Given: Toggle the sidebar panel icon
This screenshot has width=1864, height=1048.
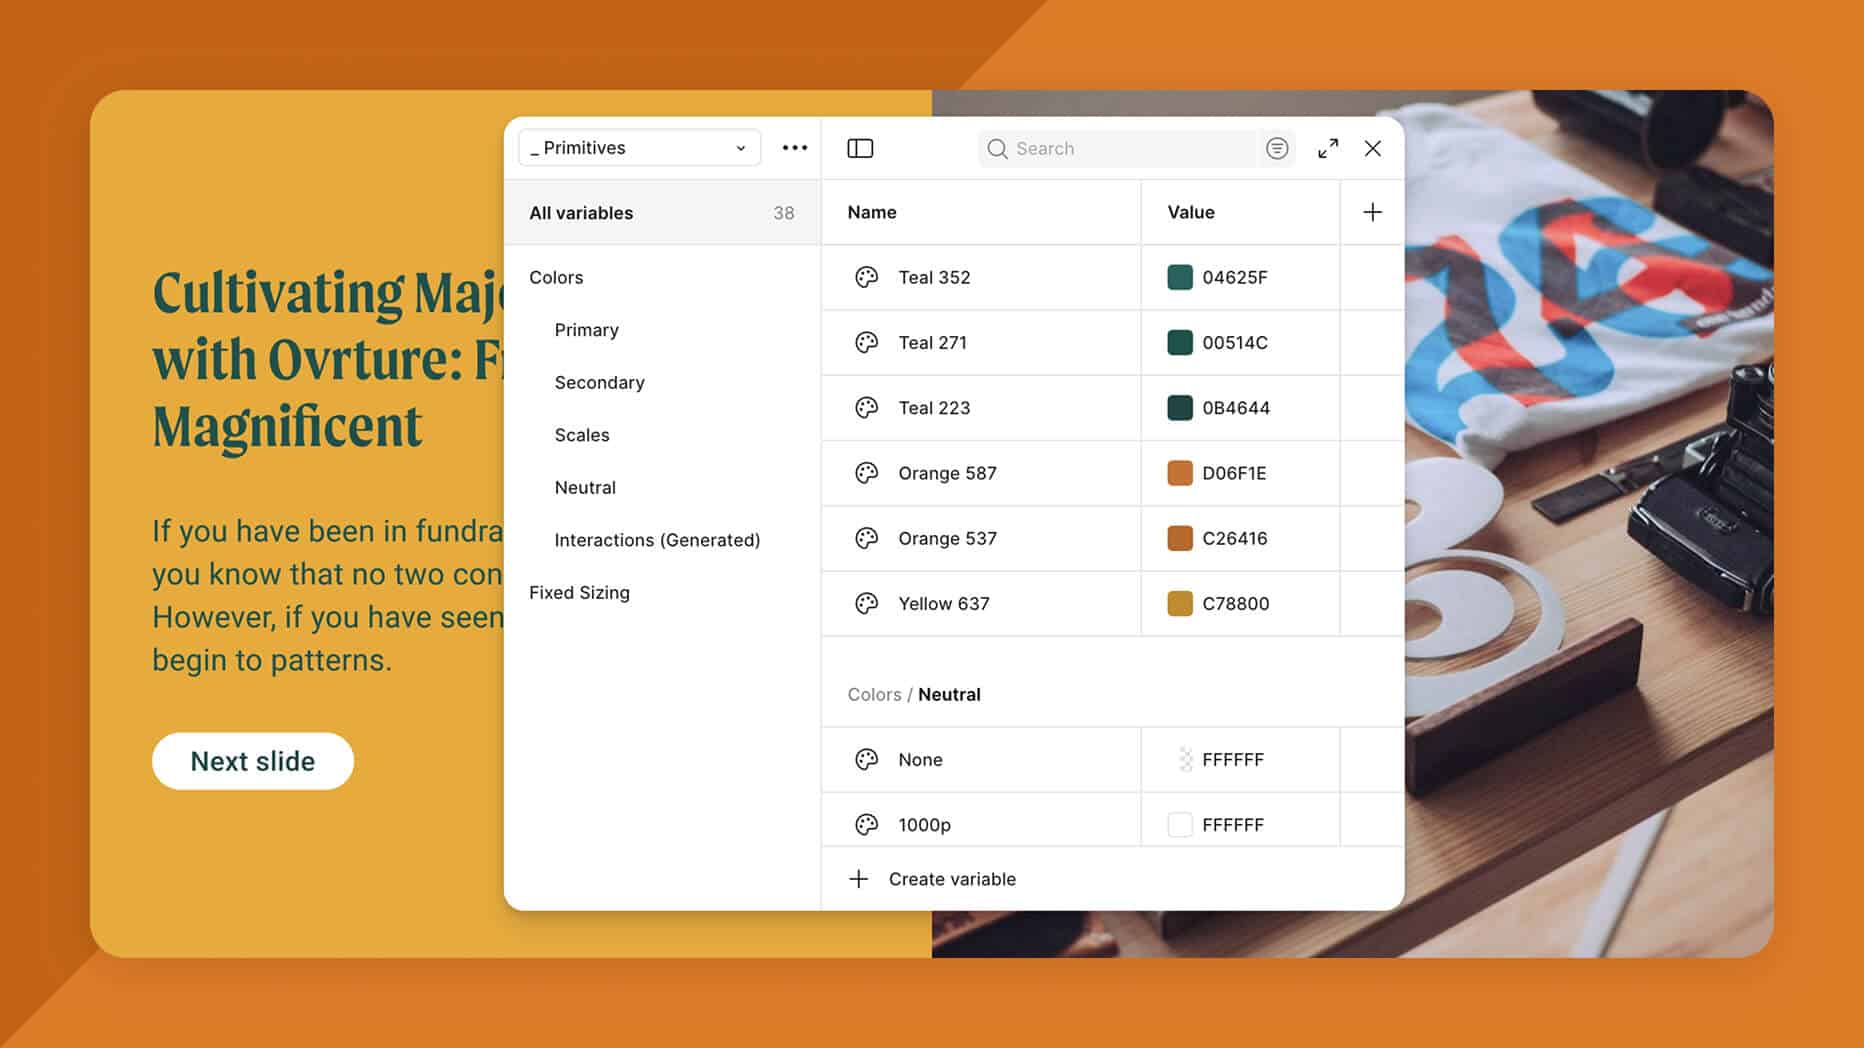Looking at the screenshot, I should coord(860,148).
